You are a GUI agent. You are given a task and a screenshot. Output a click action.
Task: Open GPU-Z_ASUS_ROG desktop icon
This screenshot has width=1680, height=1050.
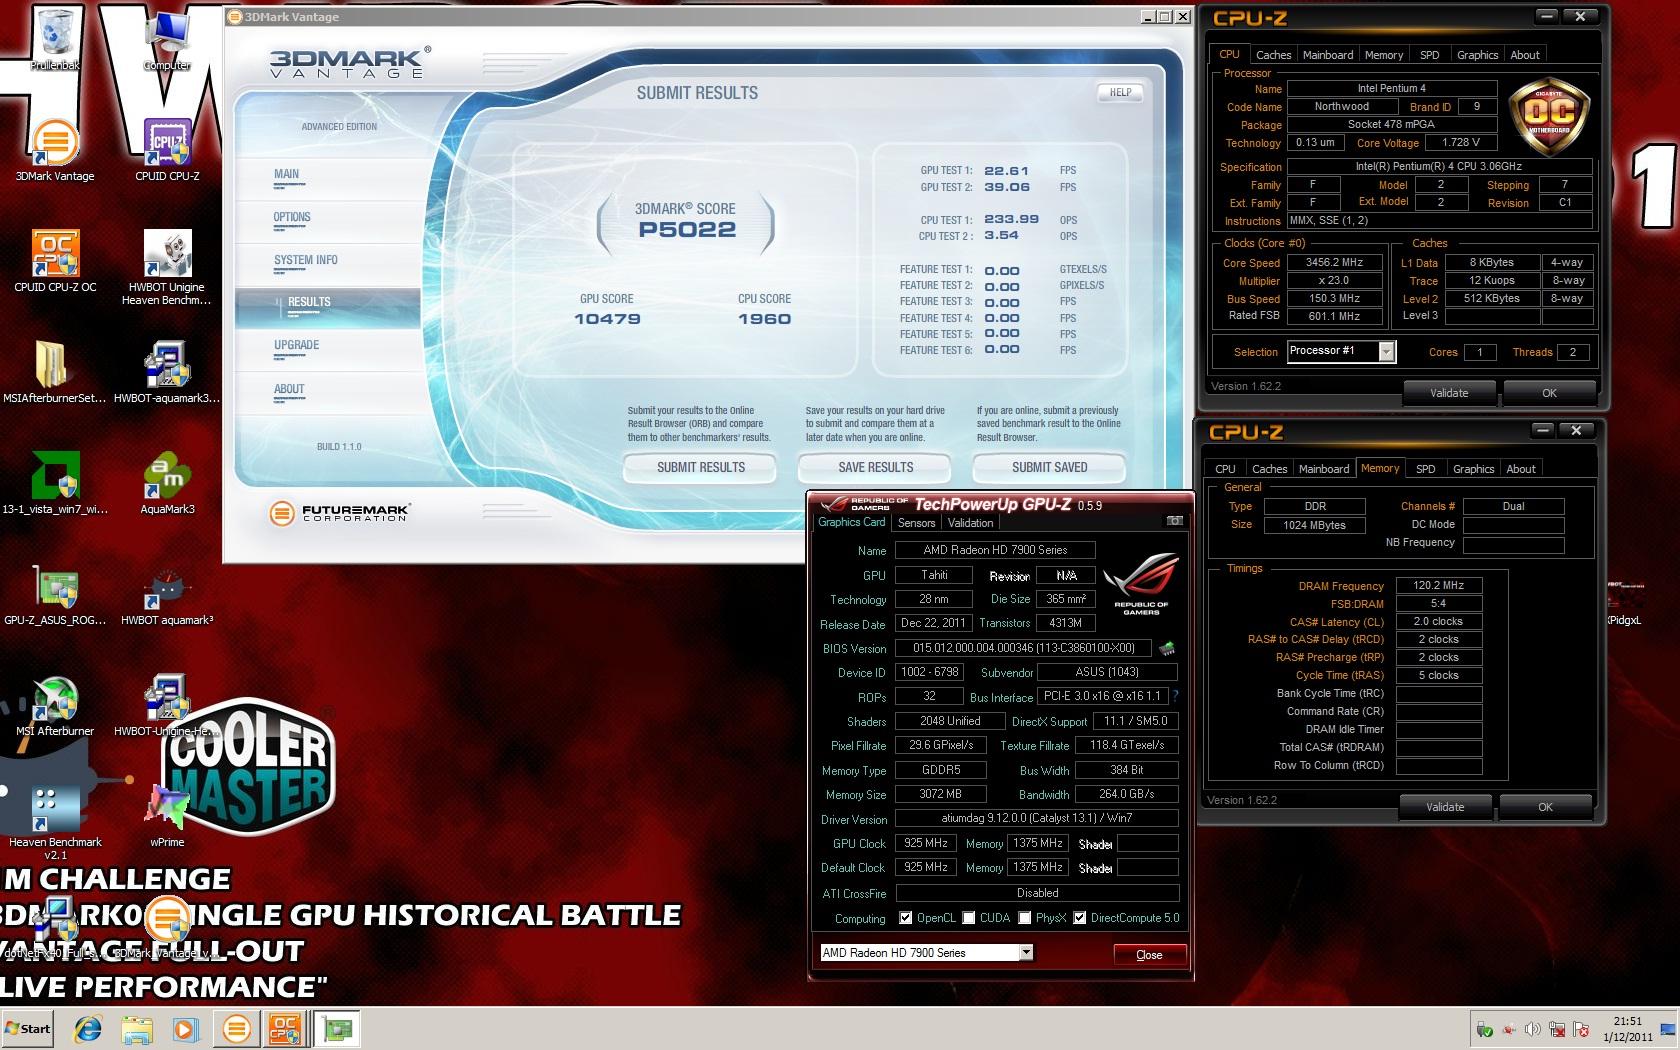coord(55,594)
